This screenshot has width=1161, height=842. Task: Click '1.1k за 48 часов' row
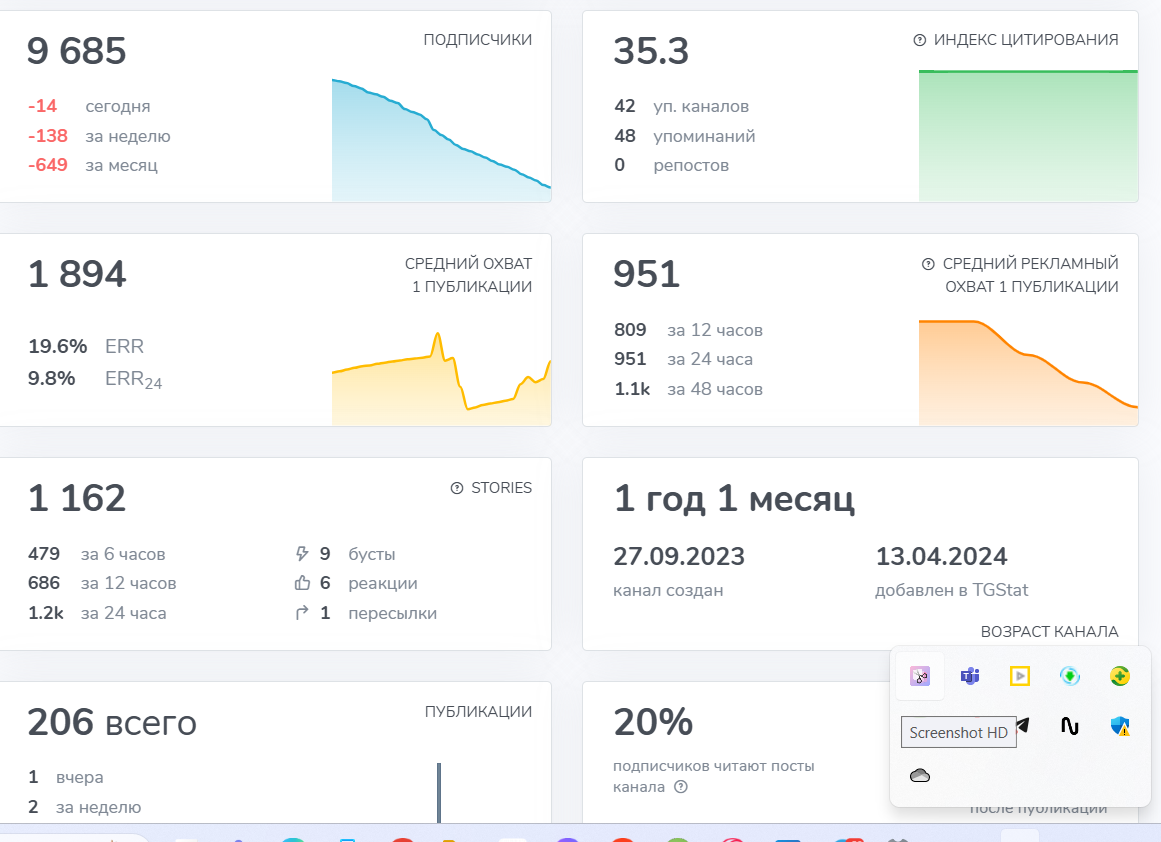[x=689, y=388]
